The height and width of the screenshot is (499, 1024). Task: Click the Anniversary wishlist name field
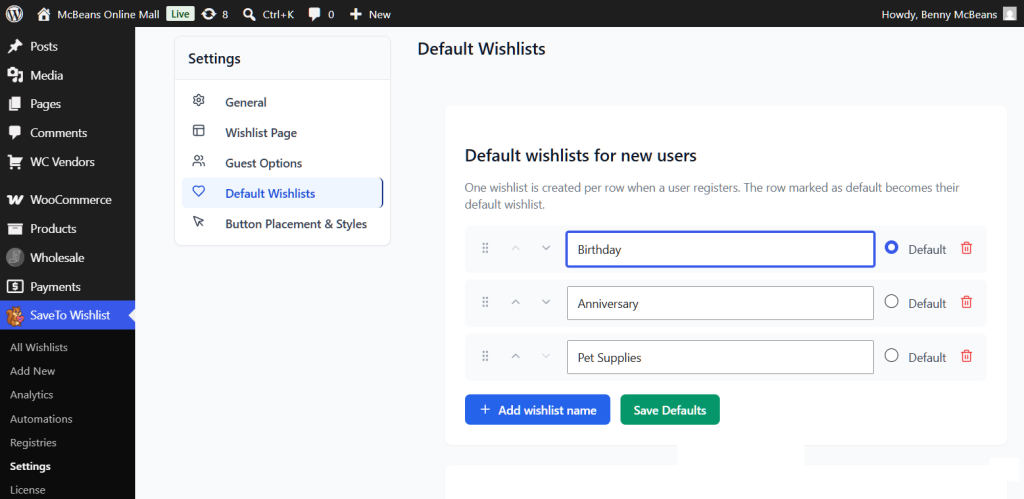[x=720, y=303]
